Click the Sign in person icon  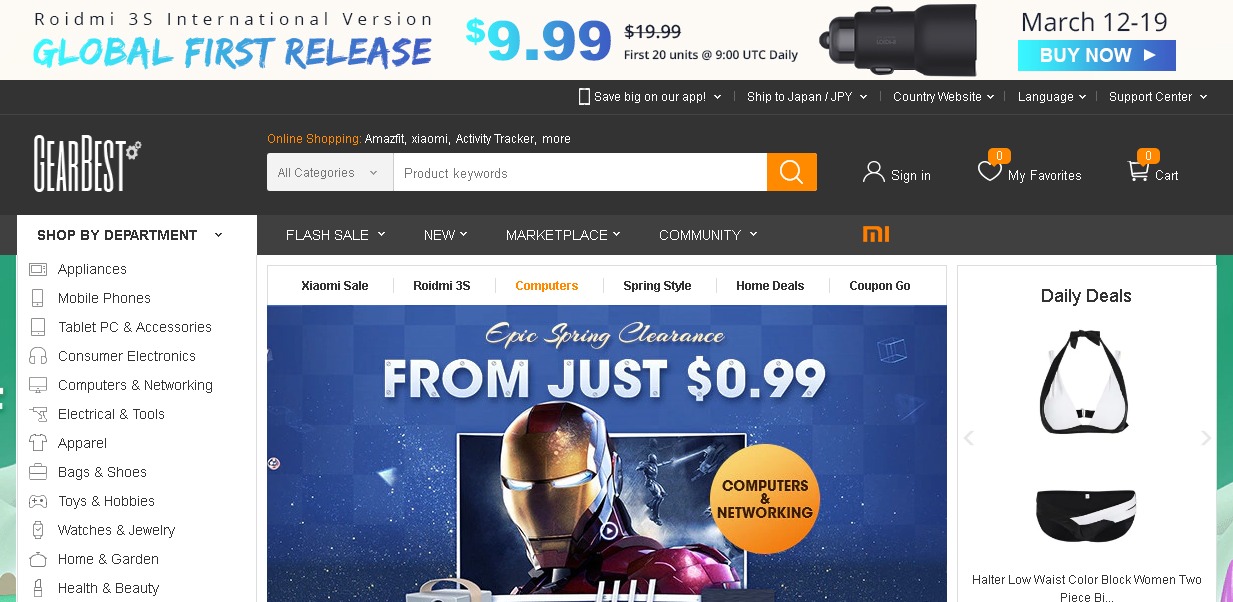pyautogui.click(x=874, y=172)
